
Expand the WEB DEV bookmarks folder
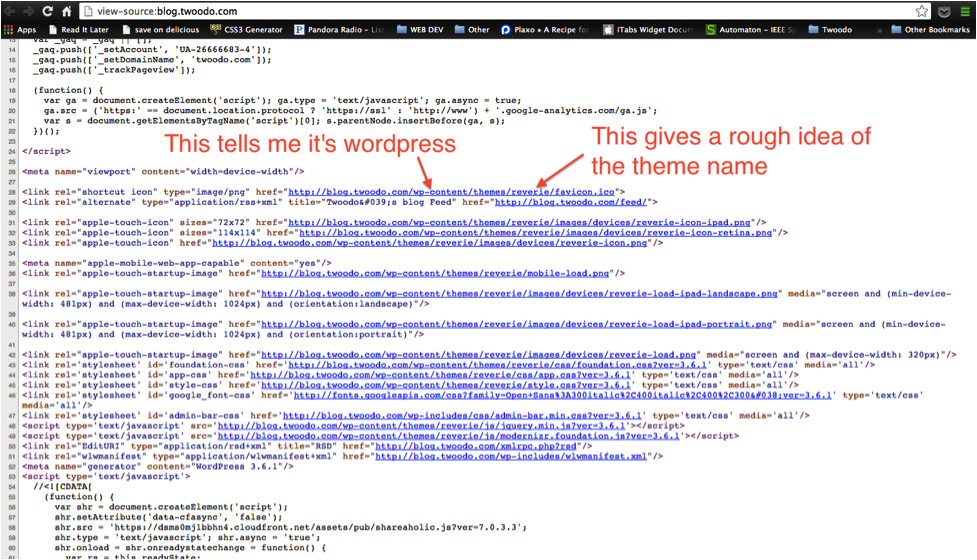pyautogui.click(x=420, y=29)
